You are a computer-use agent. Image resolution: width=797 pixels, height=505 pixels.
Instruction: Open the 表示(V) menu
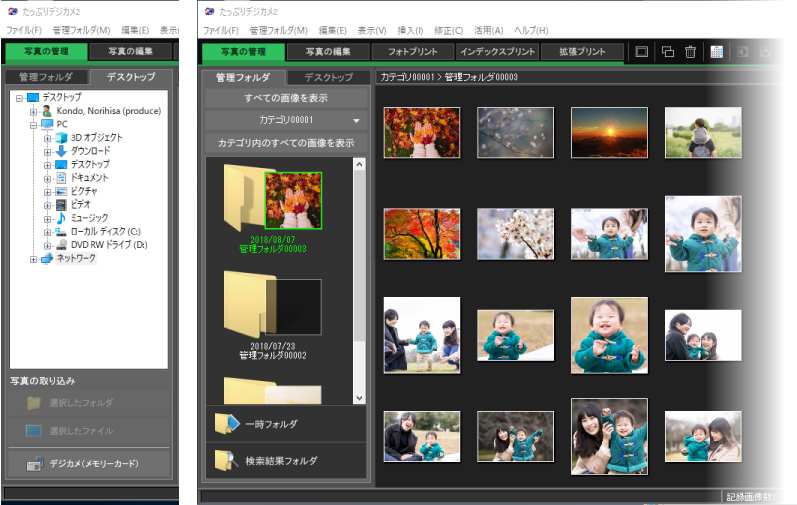coord(372,31)
